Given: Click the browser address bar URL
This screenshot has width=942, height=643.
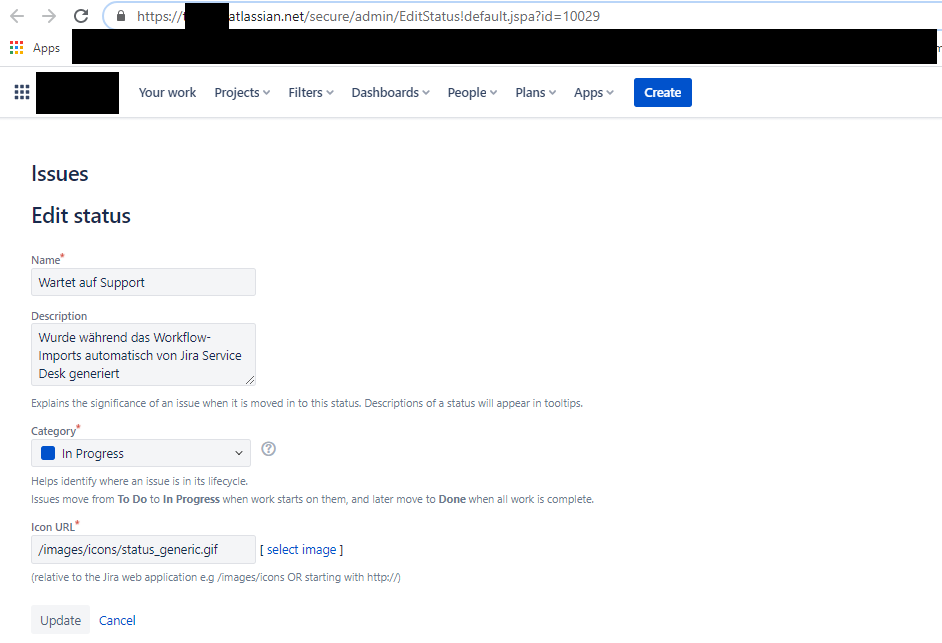Looking at the screenshot, I should [x=368, y=16].
